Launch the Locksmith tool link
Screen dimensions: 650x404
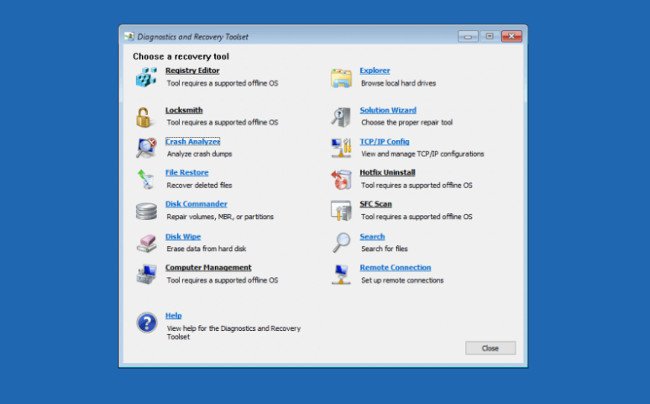click(184, 110)
